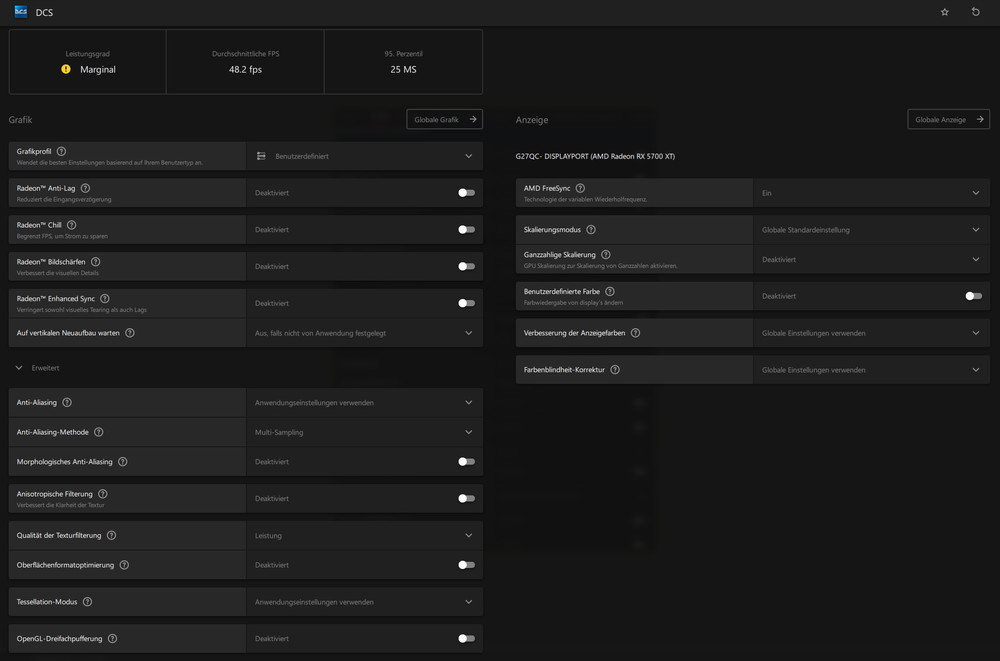1000x661 pixels.
Task: Open help for OpenGL-Dreifachpufferung
Action: tap(111, 638)
